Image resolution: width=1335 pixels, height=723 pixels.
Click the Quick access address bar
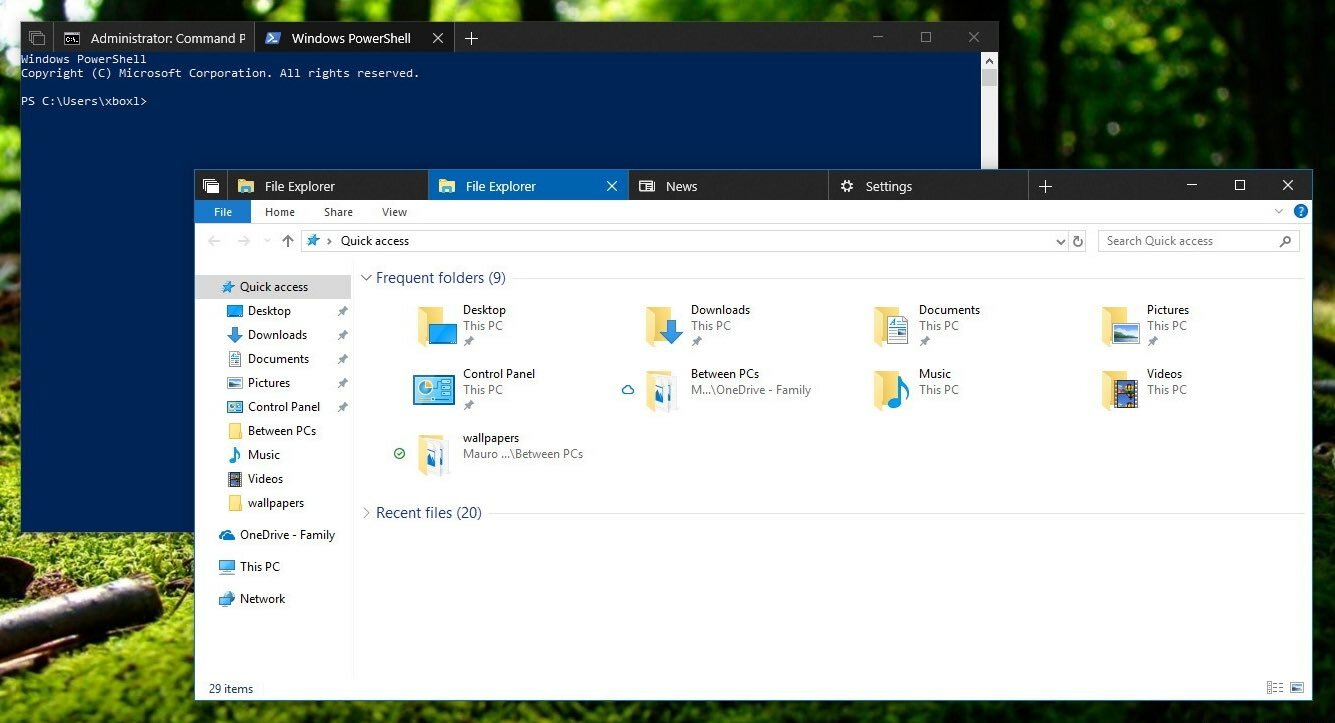685,241
